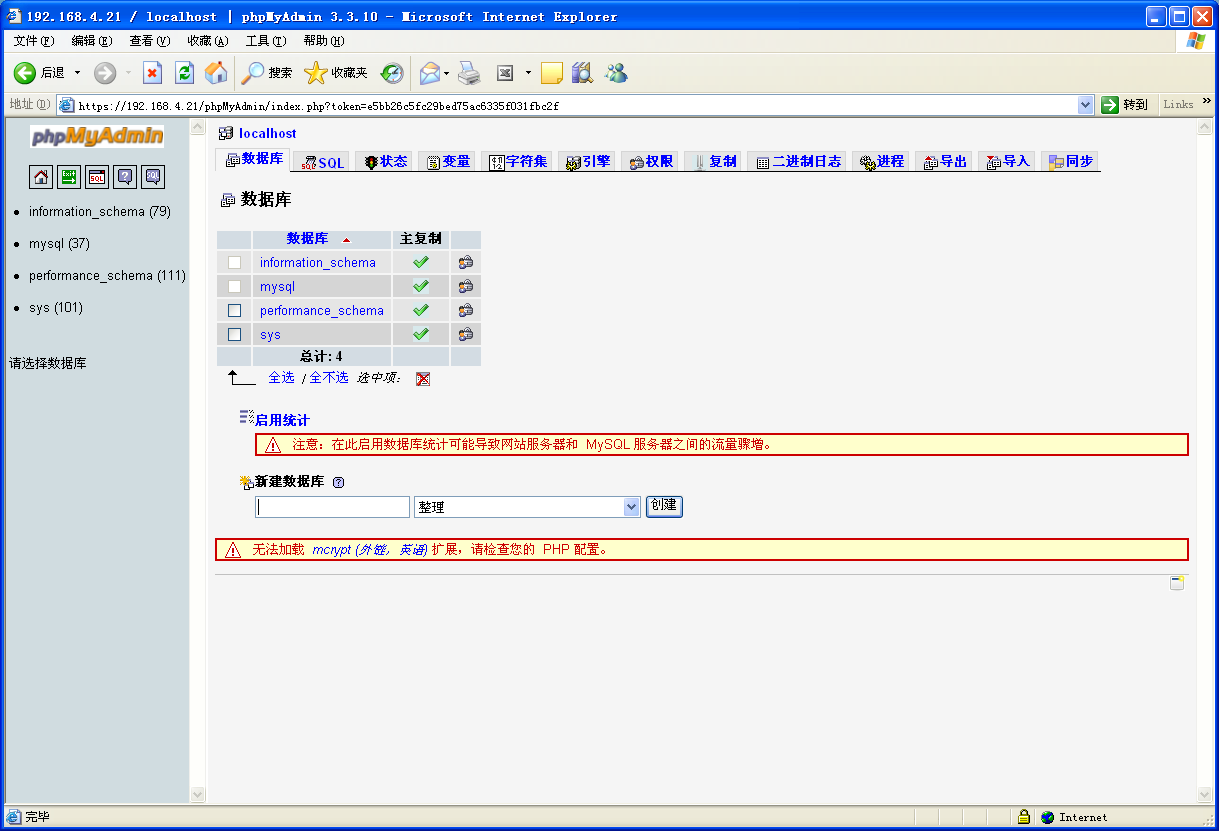Screen dimensions: 1219x831
Task: Expand the address bar URL dropdown
Action: [x=1086, y=104]
